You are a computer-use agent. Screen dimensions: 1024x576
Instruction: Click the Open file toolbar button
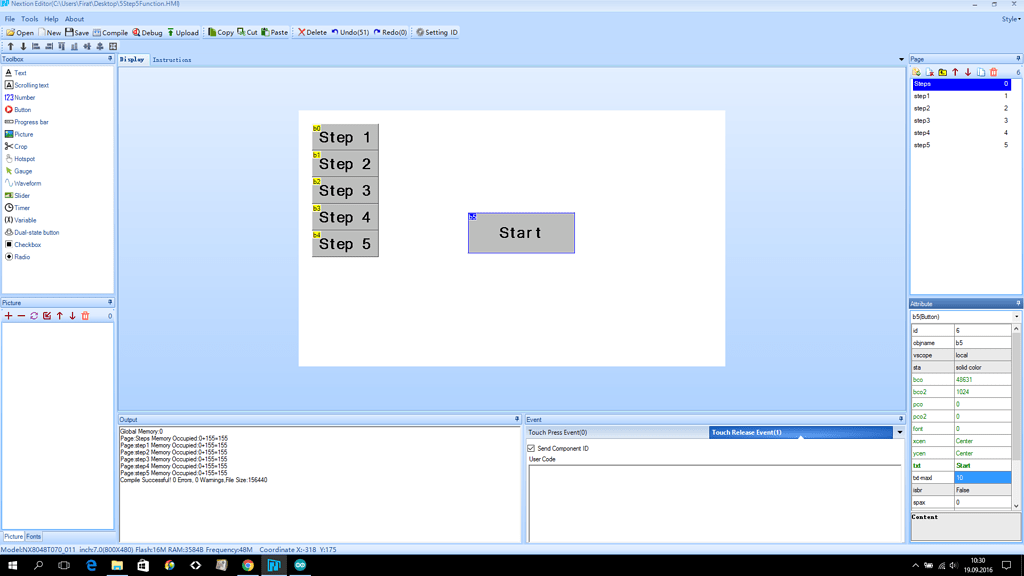click(x=20, y=32)
